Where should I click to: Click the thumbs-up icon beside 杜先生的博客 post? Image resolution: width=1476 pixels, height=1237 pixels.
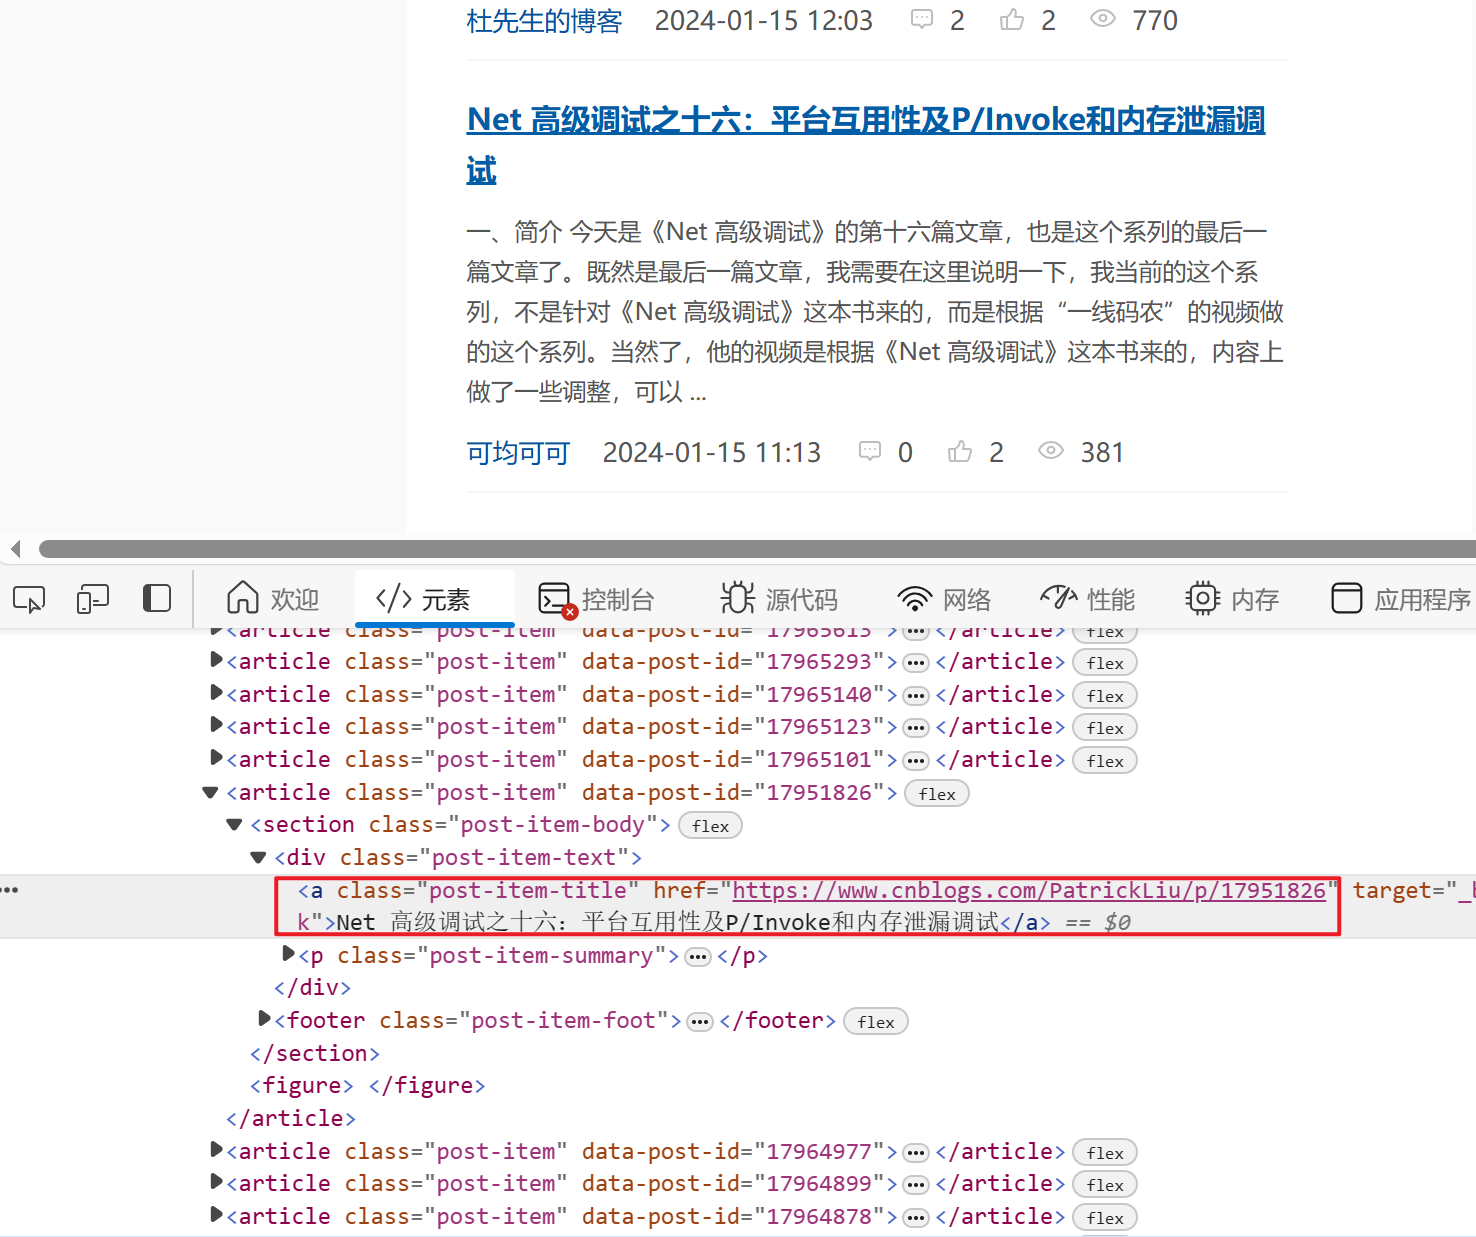(1012, 19)
